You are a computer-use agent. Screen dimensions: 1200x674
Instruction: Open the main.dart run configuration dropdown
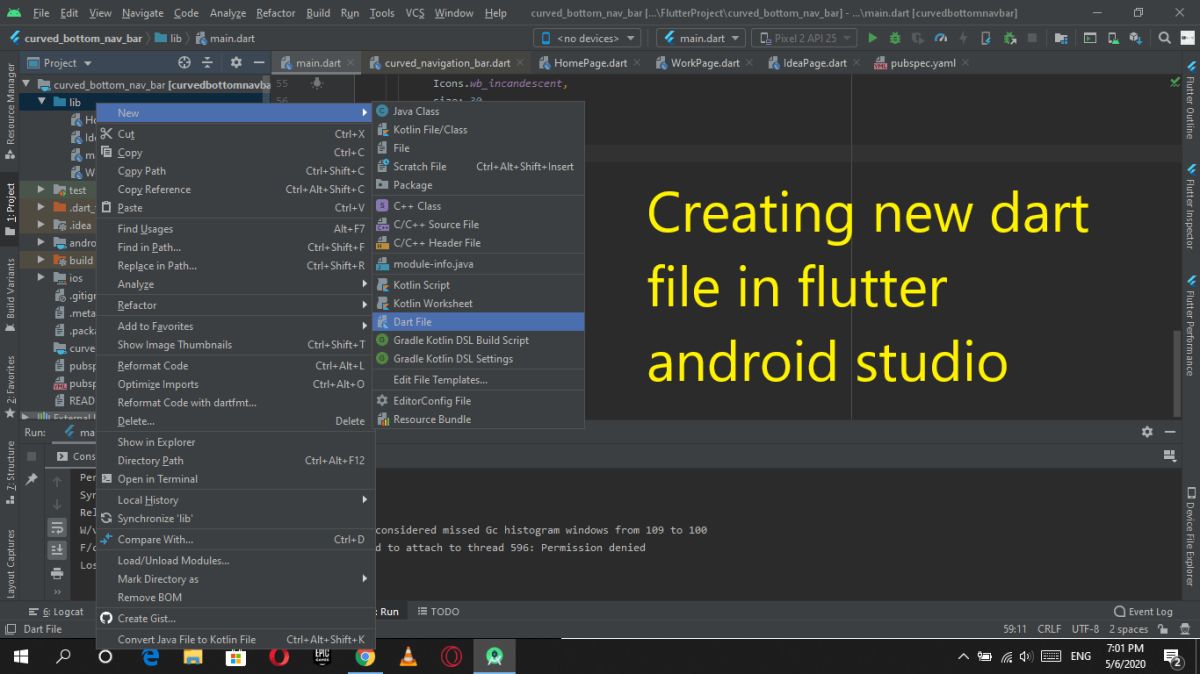click(x=701, y=38)
